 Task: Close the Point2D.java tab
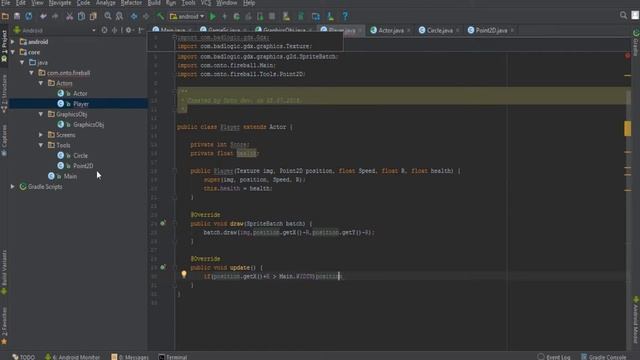point(512,31)
